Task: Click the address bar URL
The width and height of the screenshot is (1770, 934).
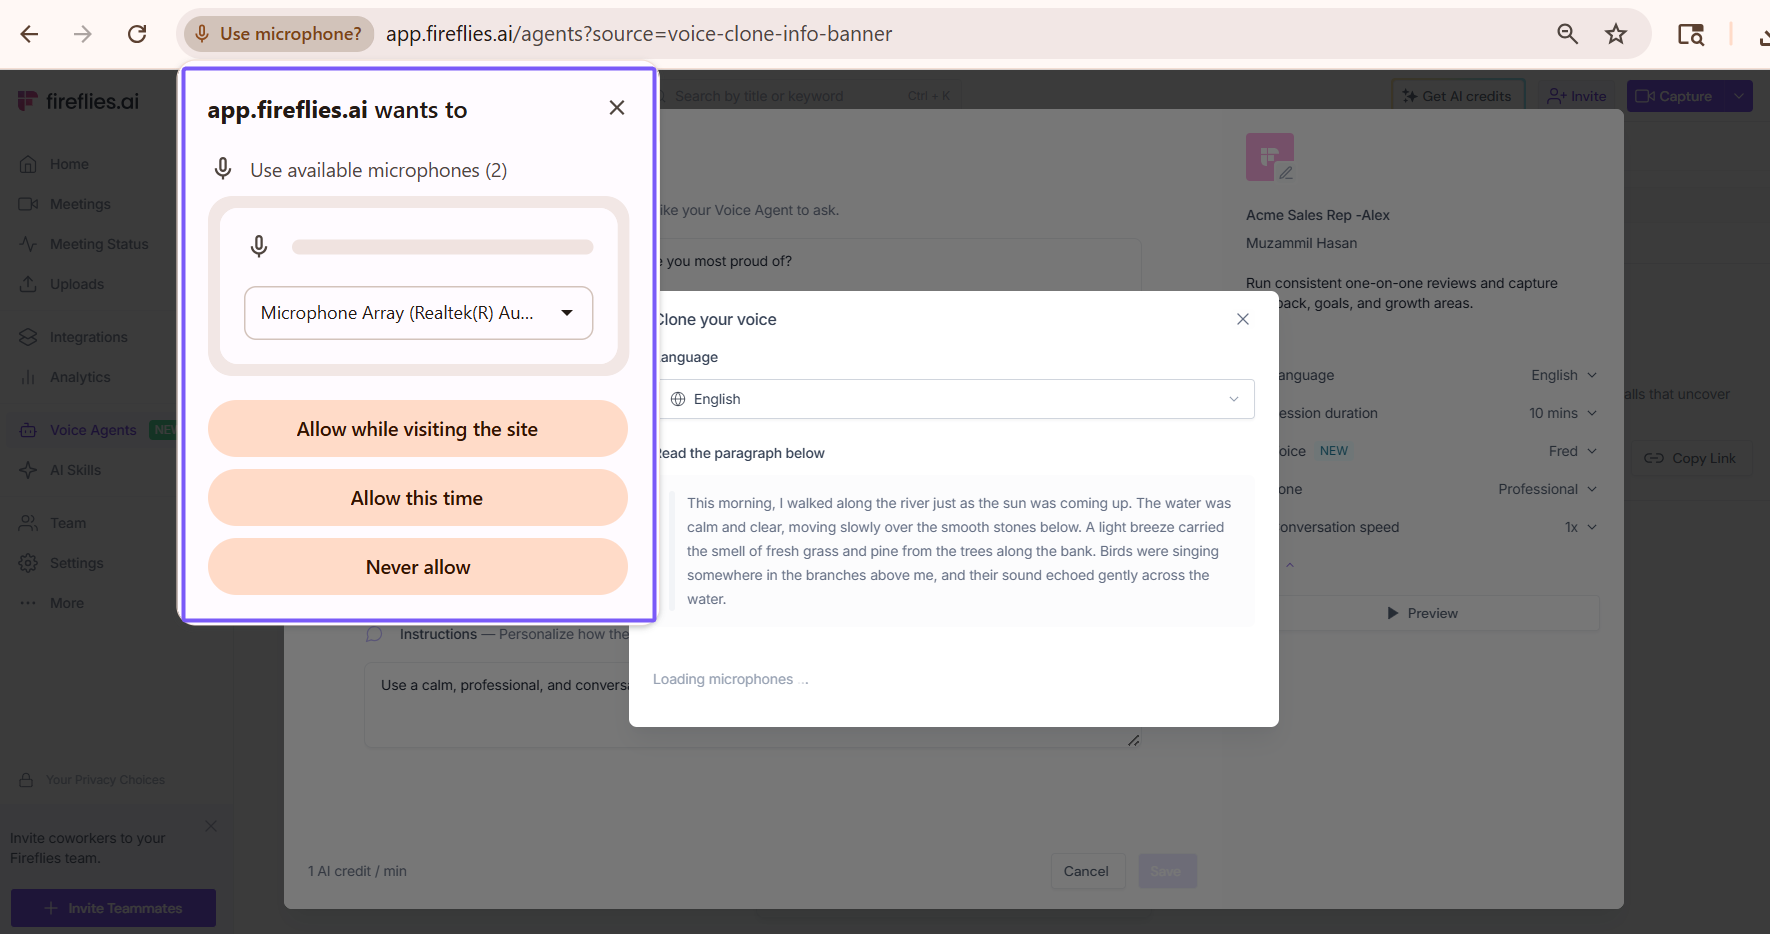Action: point(639,34)
